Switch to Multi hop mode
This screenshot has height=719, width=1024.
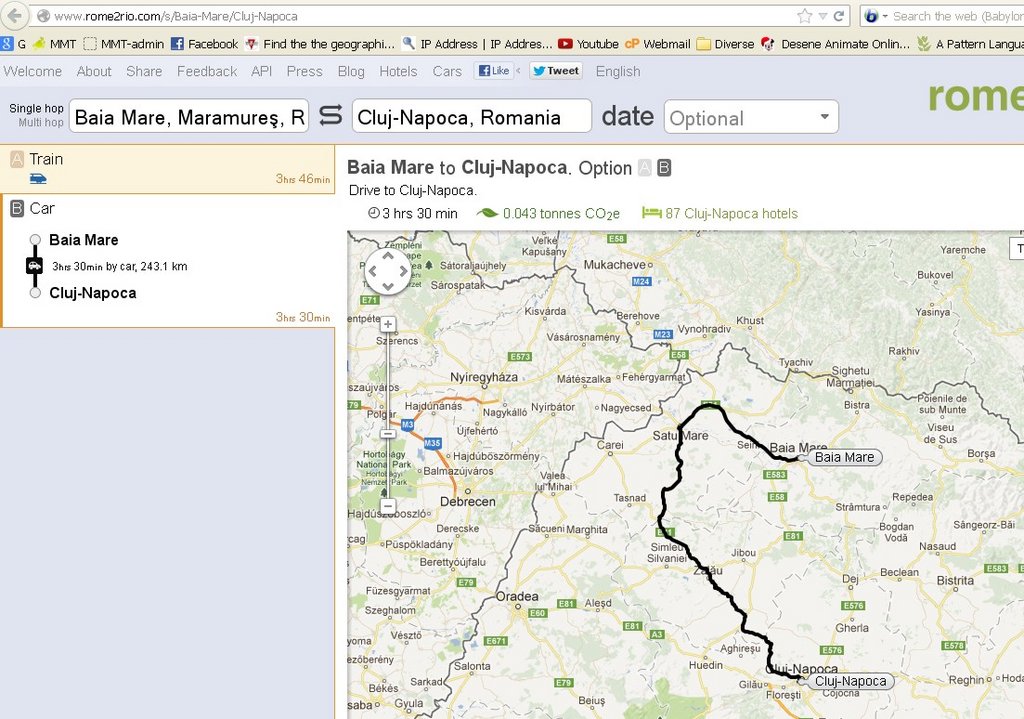40,123
